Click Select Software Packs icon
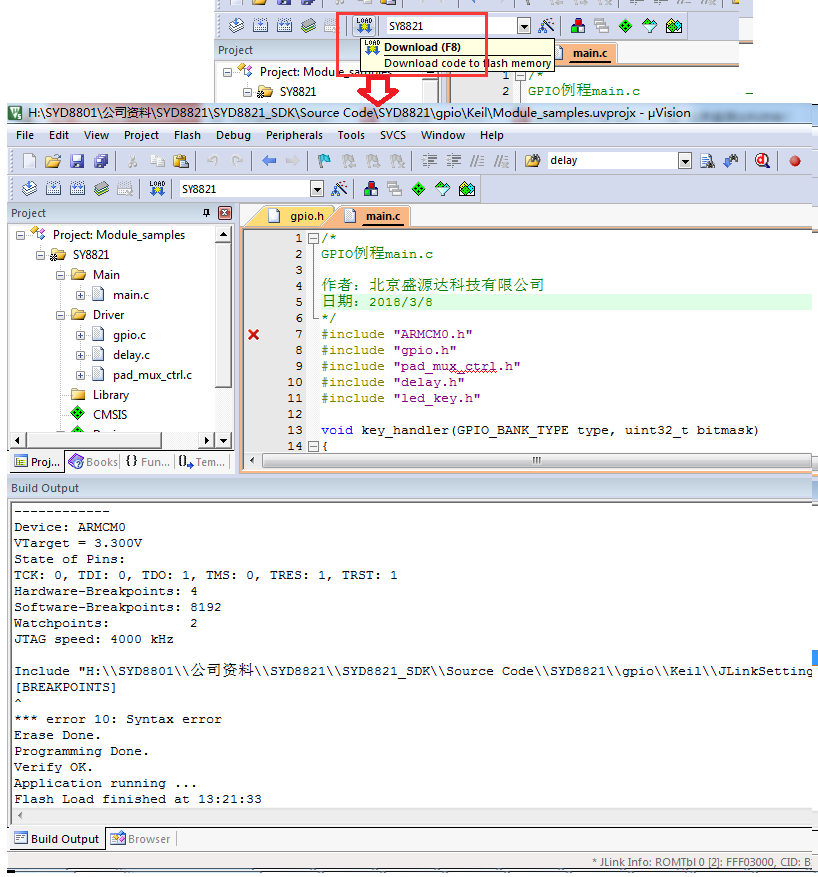818x877 pixels. click(442, 189)
